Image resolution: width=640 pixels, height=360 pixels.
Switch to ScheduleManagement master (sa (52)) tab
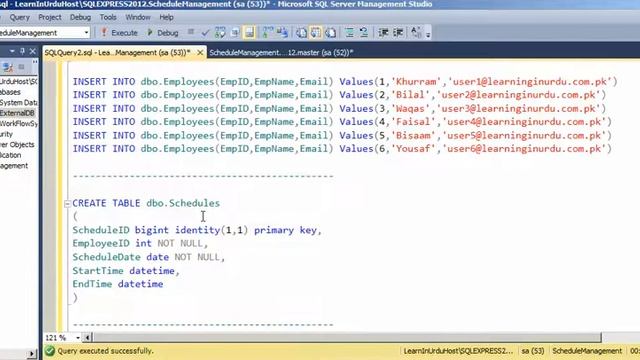click(281, 53)
